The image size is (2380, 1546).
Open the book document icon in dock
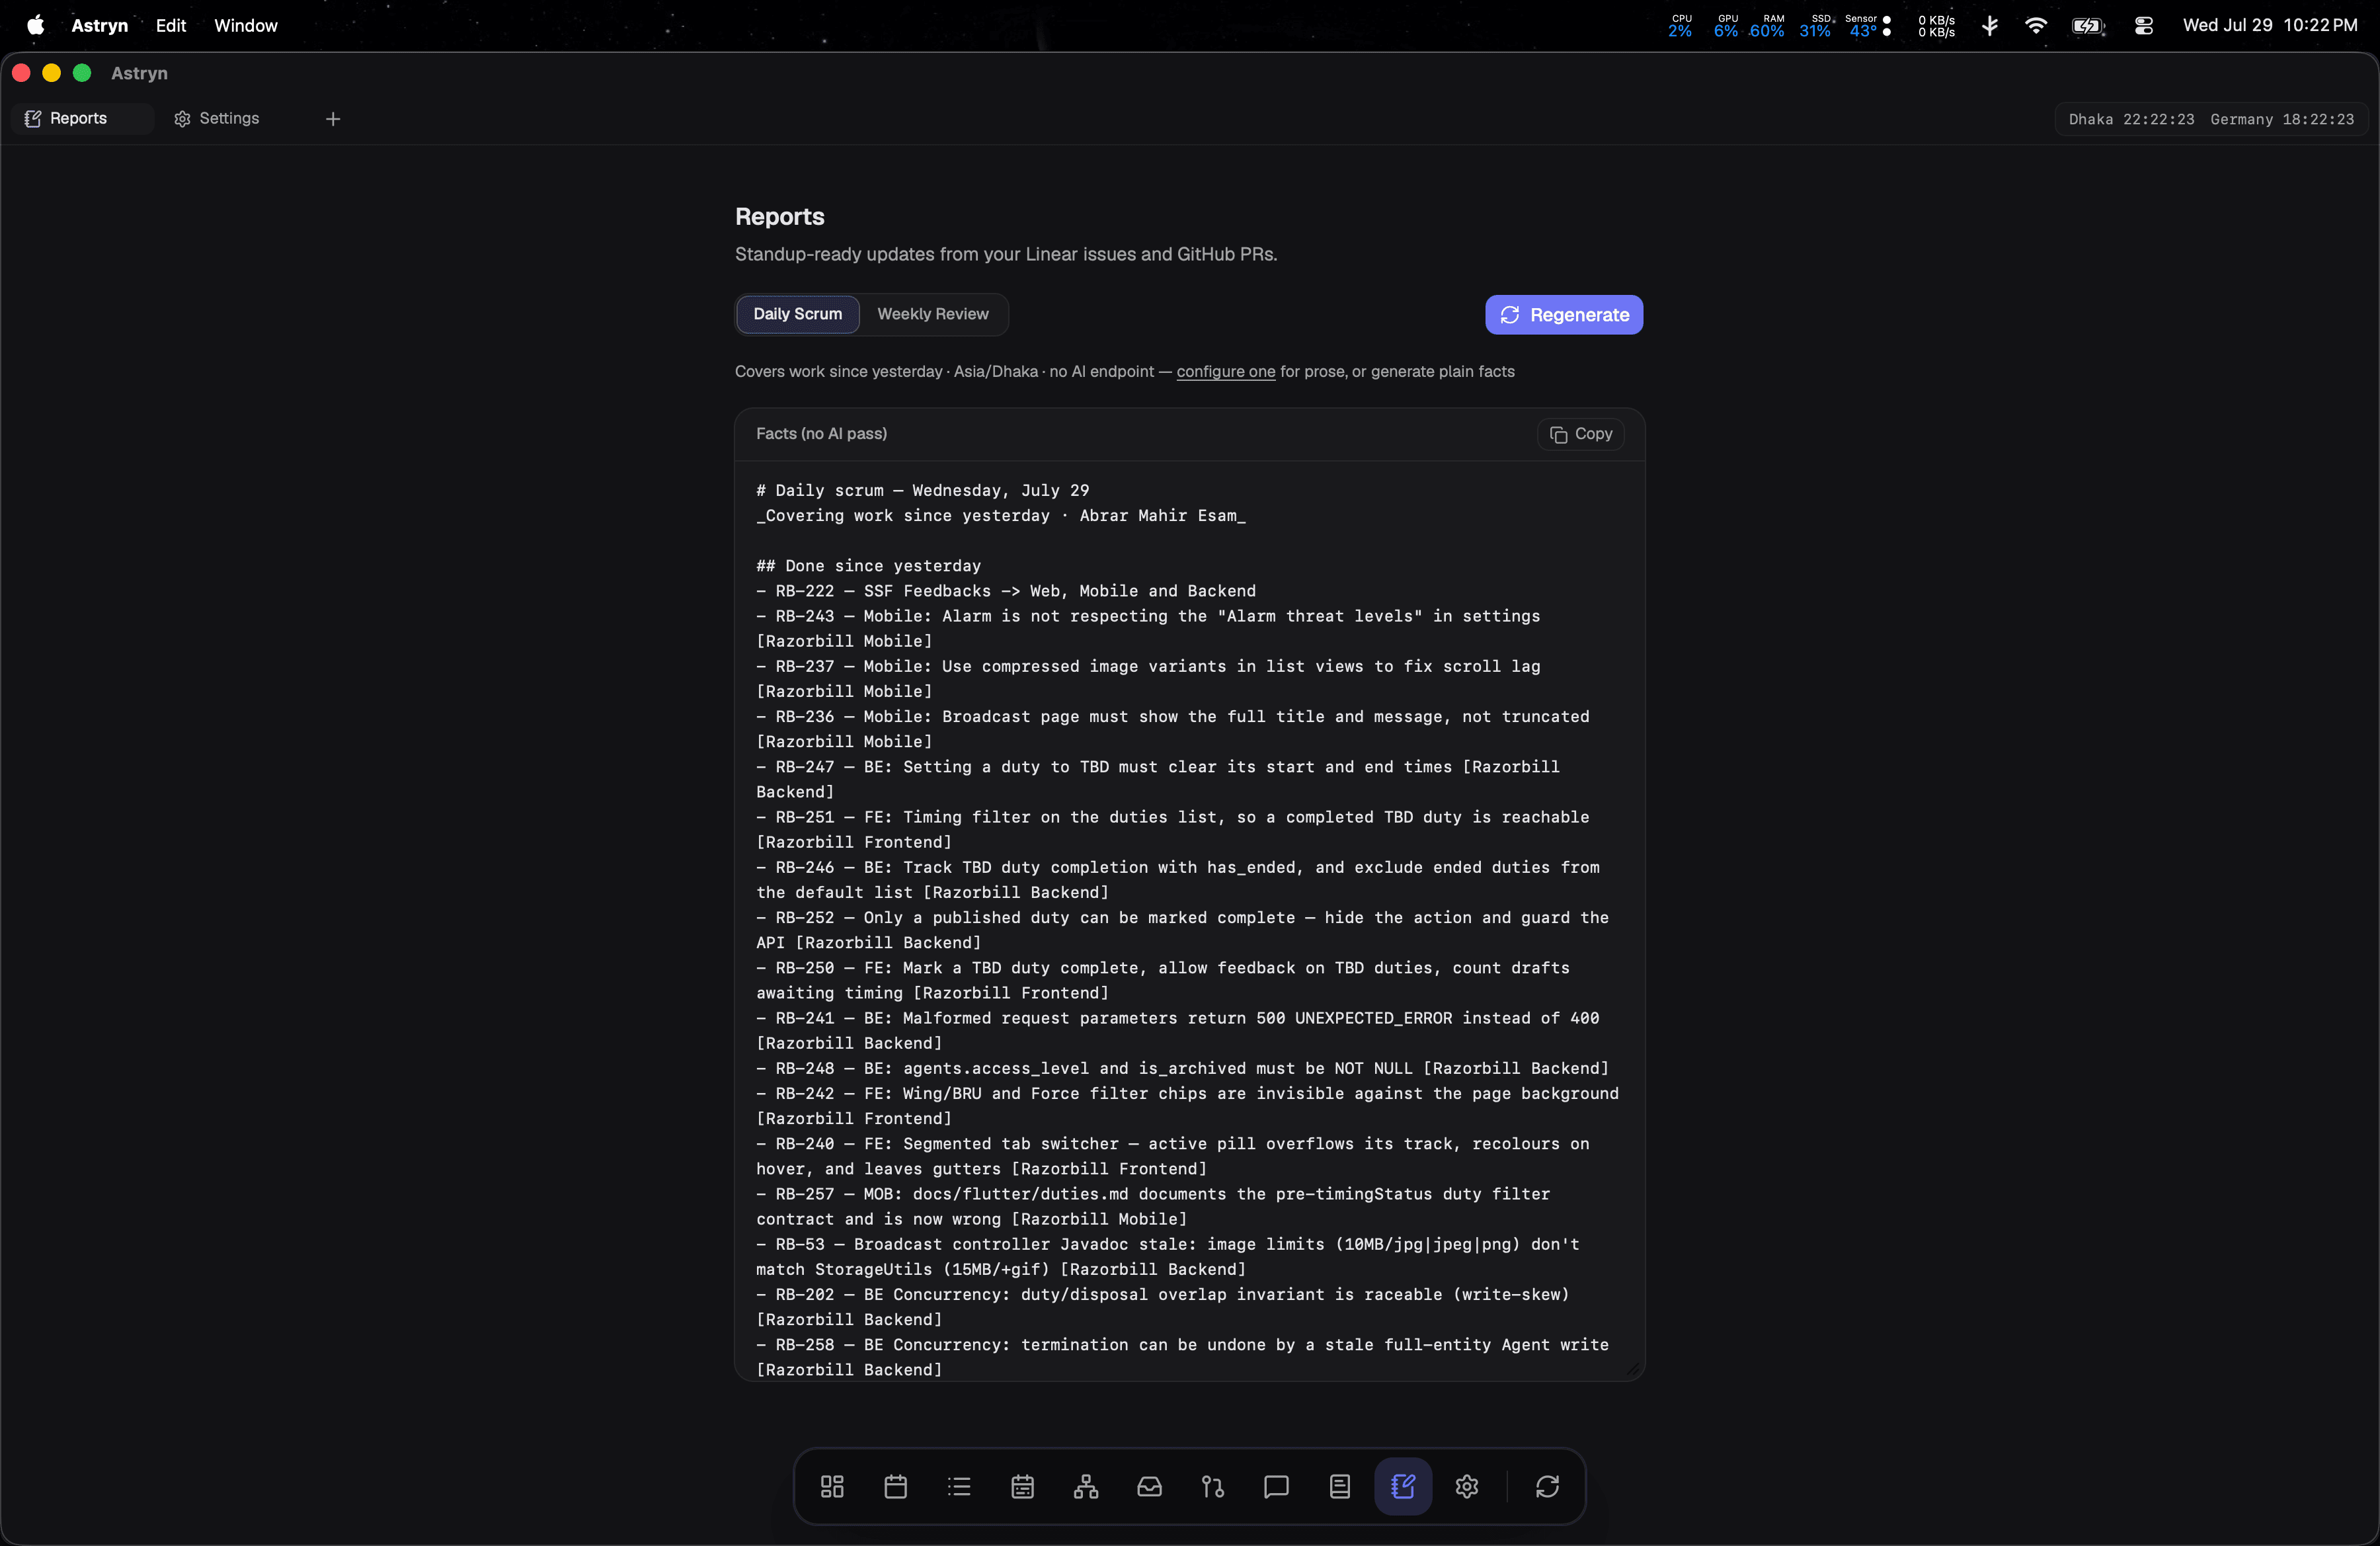1340,1486
